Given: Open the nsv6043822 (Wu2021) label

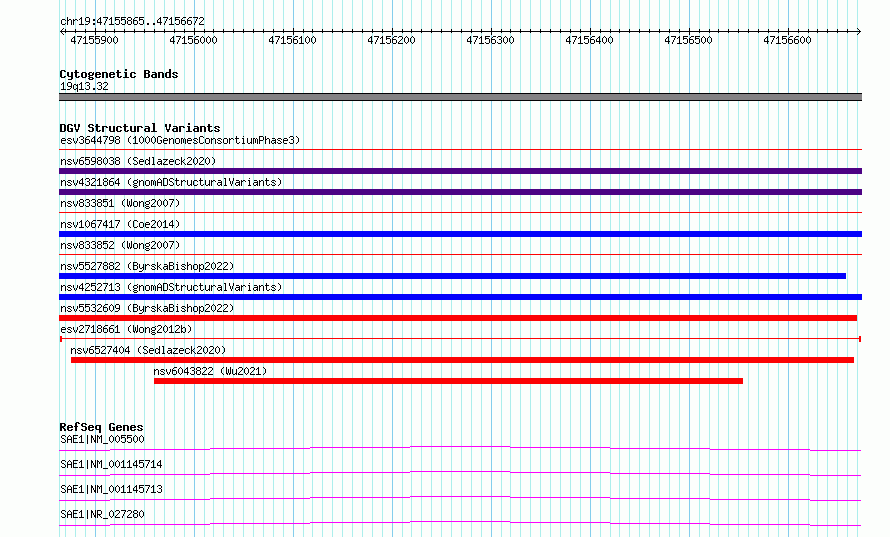Looking at the screenshot, I should [210, 371].
